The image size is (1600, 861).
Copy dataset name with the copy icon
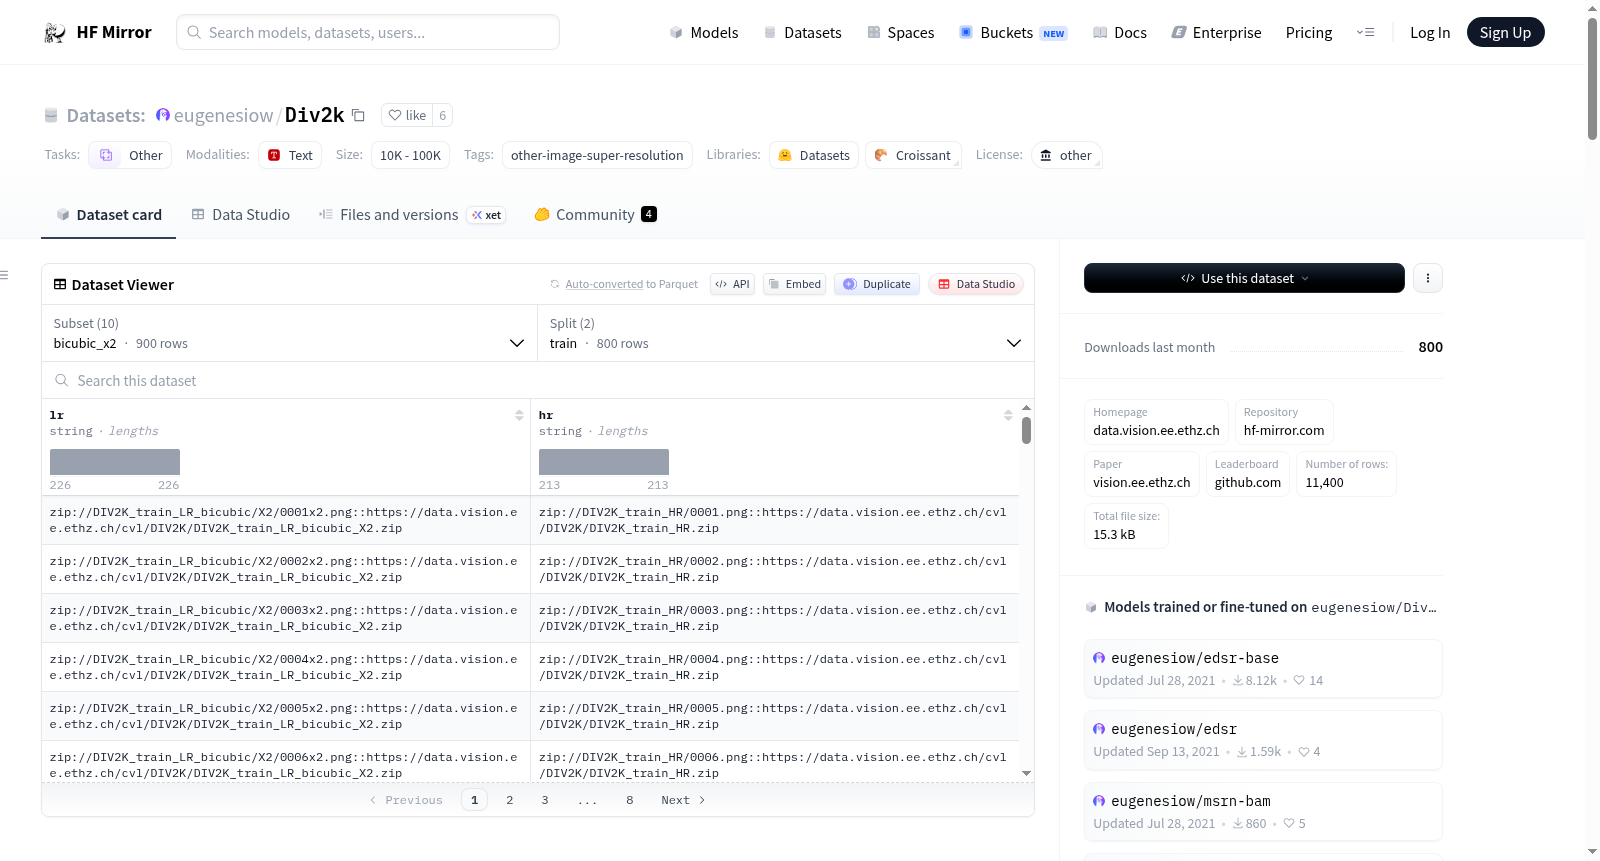tap(358, 115)
